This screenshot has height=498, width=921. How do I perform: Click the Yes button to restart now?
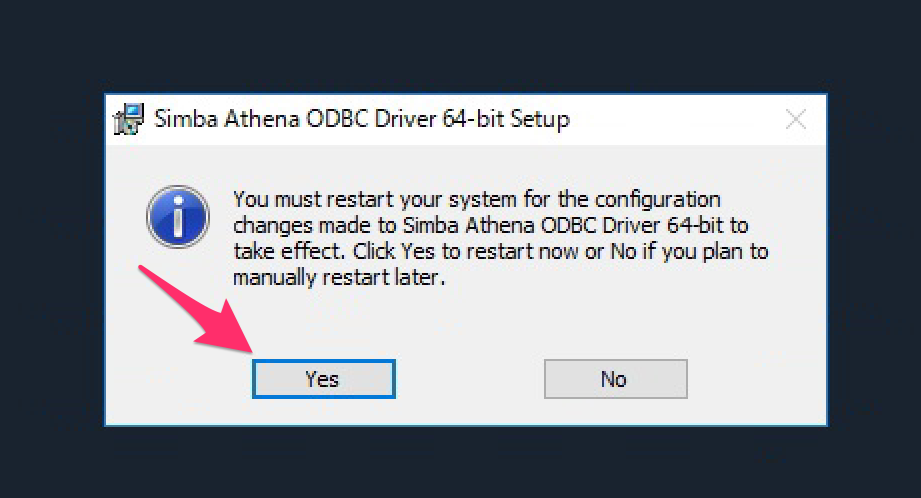323,379
